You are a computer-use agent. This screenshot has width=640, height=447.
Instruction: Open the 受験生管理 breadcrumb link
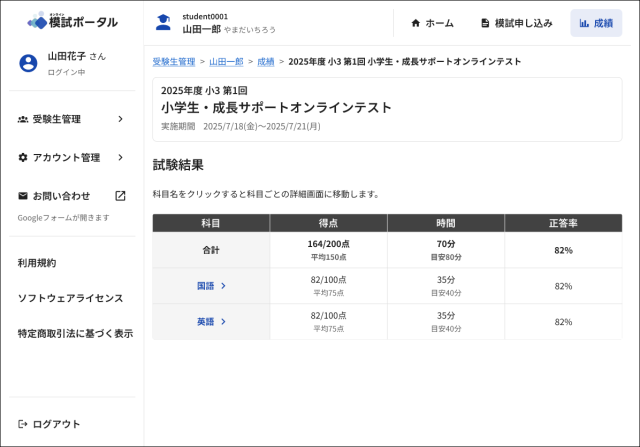(174, 62)
